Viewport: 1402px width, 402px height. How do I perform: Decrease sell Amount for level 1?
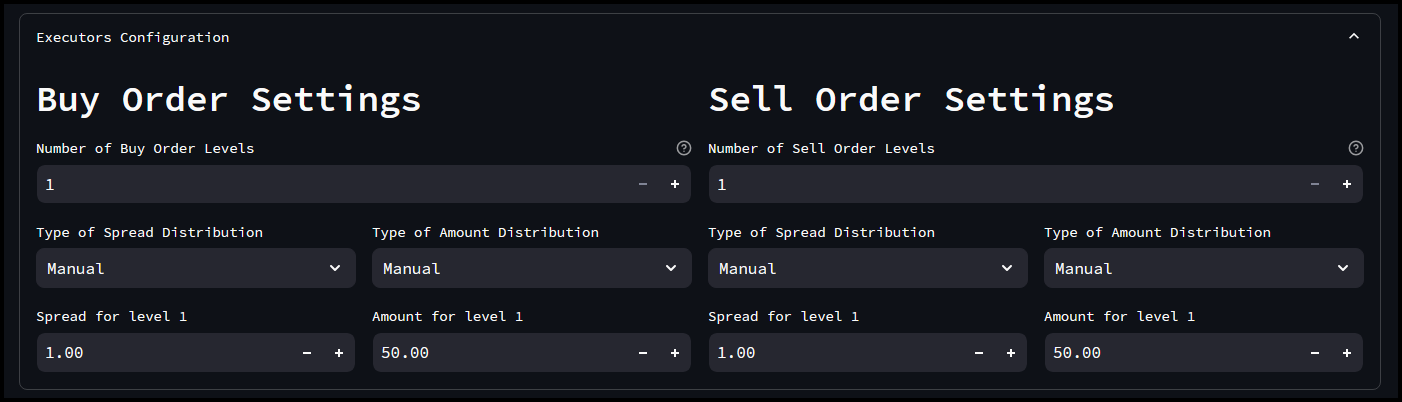pyautogui.click(x=1314, y=353)
